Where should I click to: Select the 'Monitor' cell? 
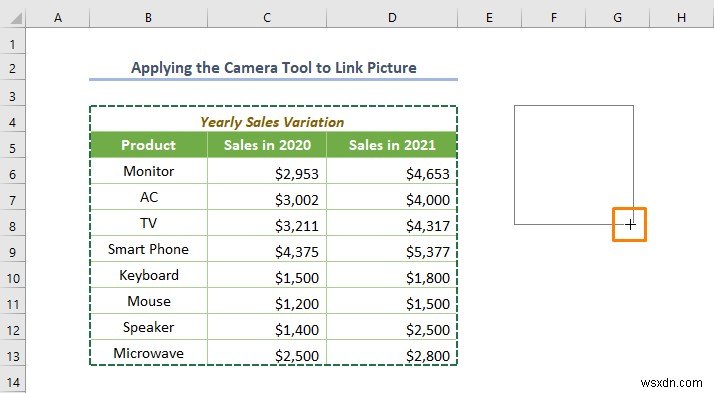(148, 171)
